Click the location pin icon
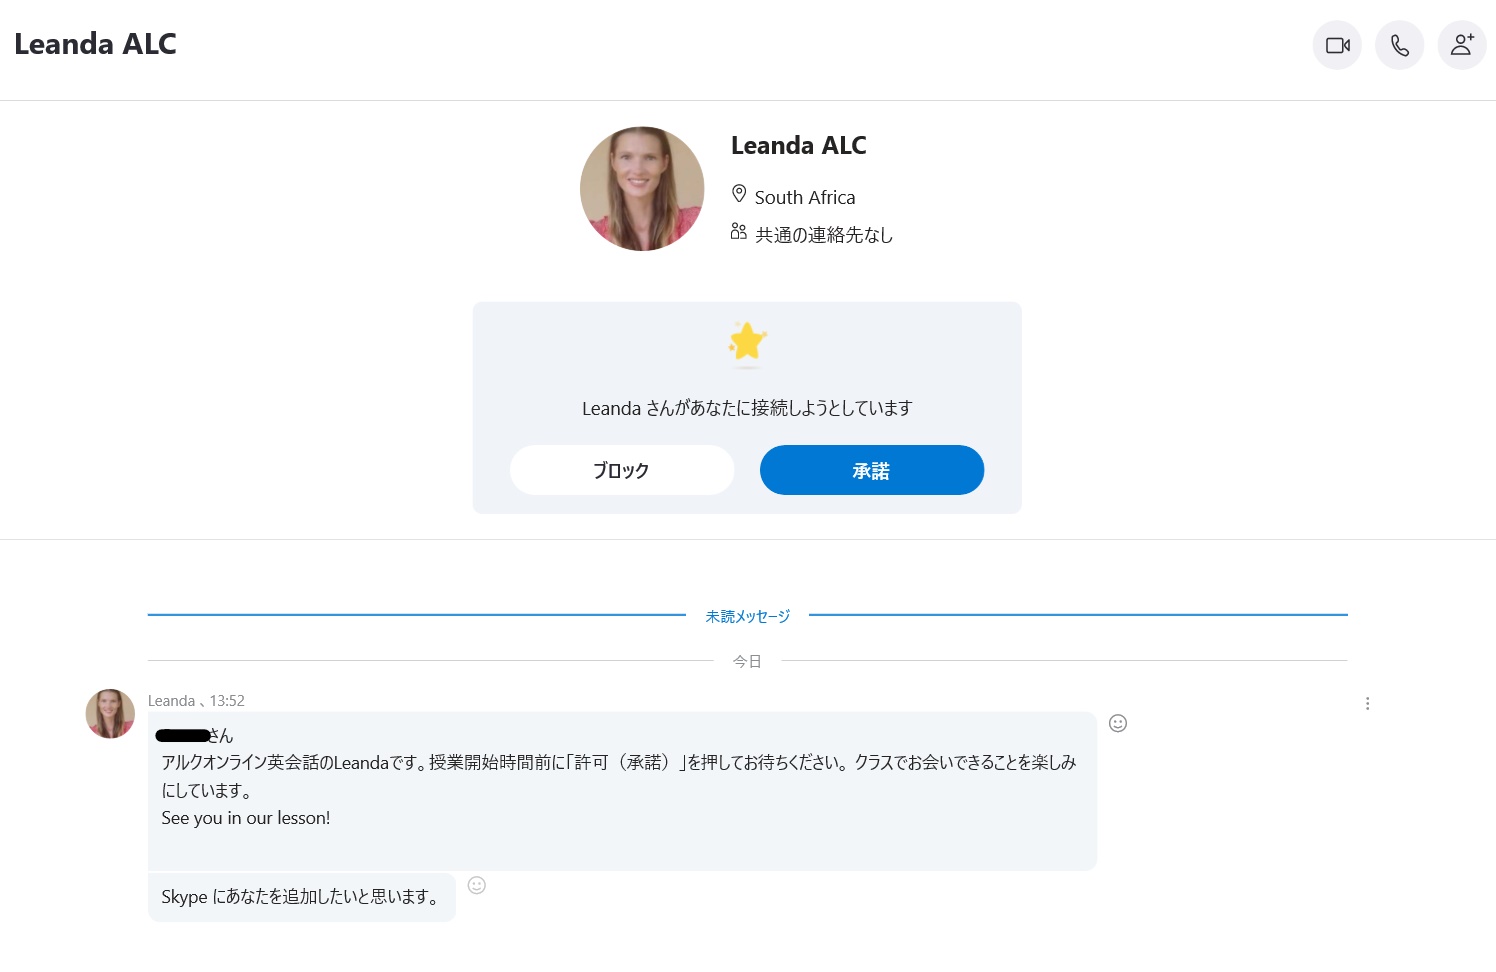The height and width of the screenshot is (972, 1496). tap(739, 194)
